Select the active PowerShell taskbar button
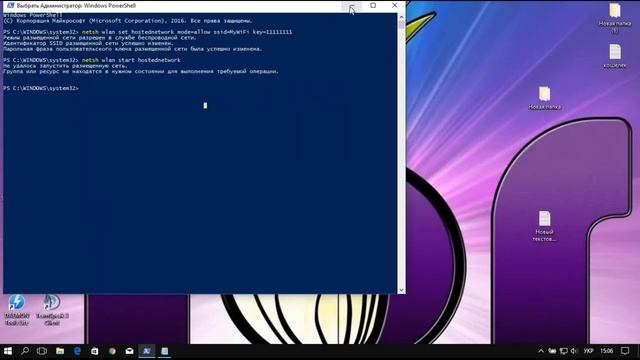The width and height of the screenshot is (640, 360). [147, 351]
